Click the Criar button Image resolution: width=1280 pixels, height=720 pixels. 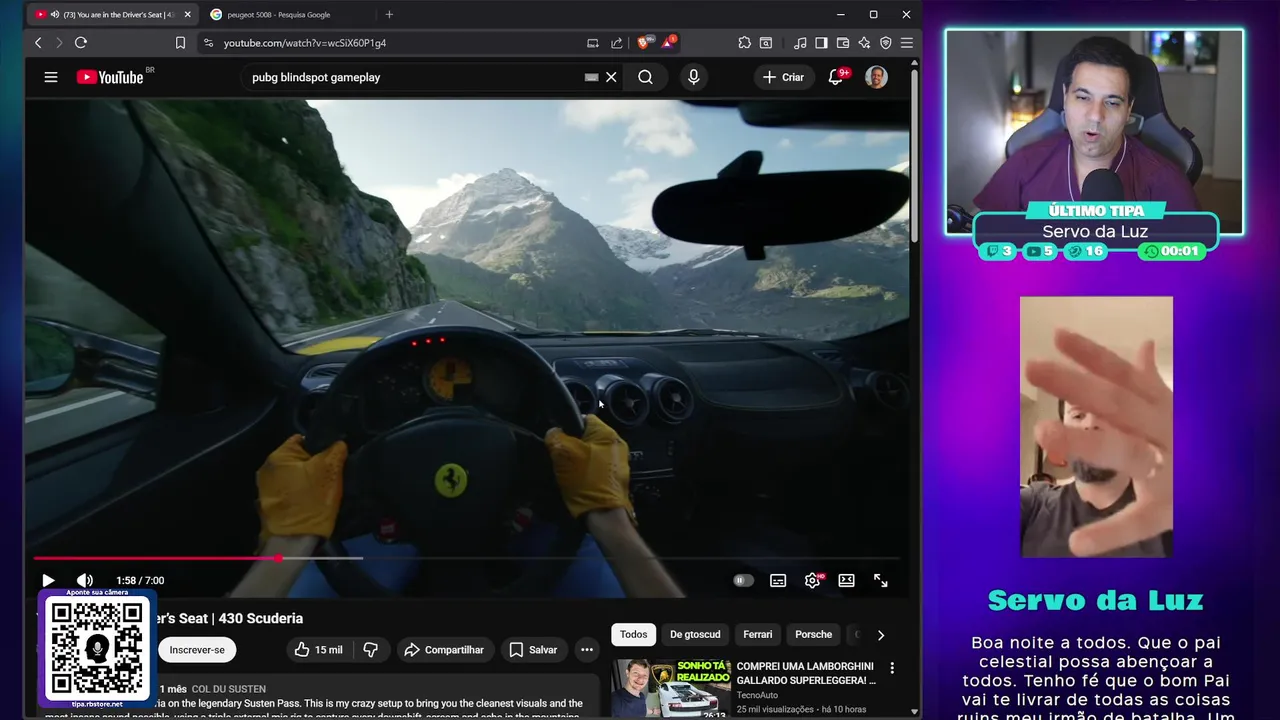[x=783, y=77]
